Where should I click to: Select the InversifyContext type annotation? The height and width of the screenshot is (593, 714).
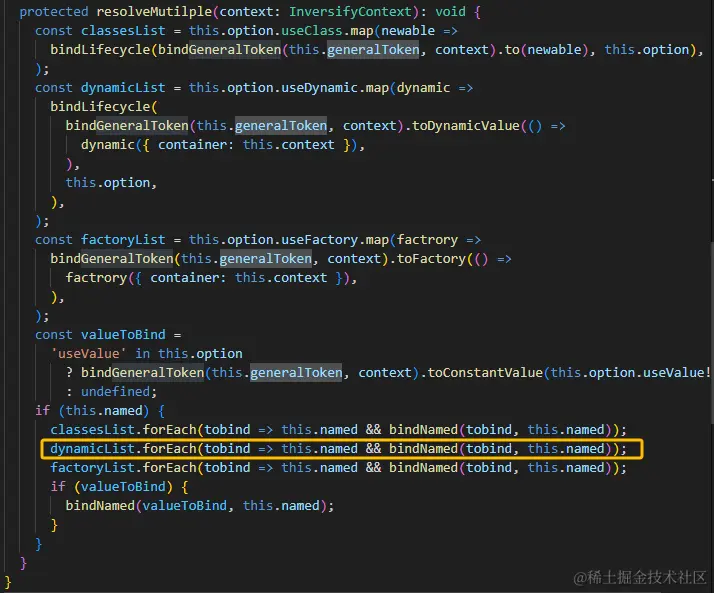[350, 11]
